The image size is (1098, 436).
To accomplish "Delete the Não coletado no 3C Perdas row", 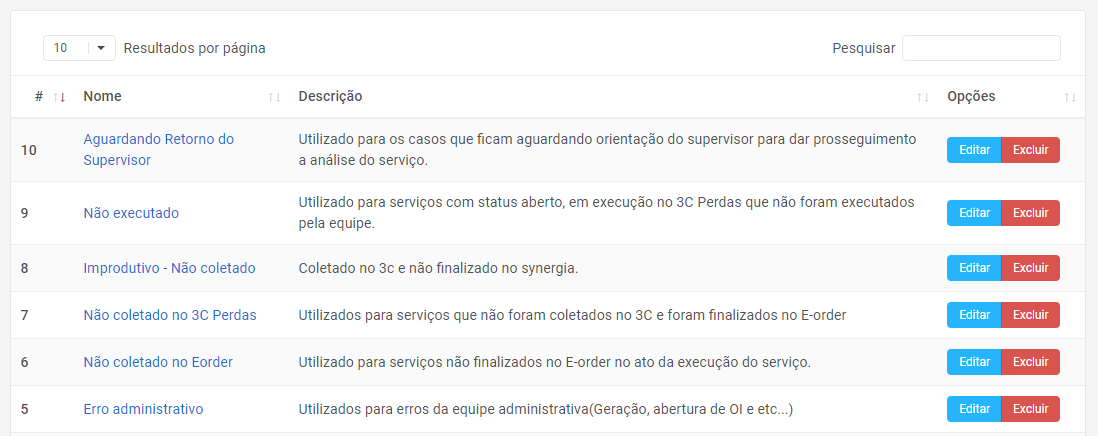I will click(x=1030, y=315).
